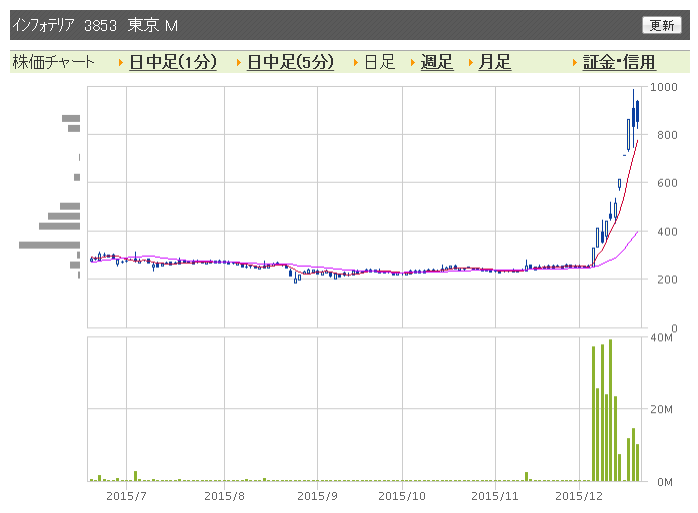Click orange arrow before 日中足(1分)

[121, 63]
